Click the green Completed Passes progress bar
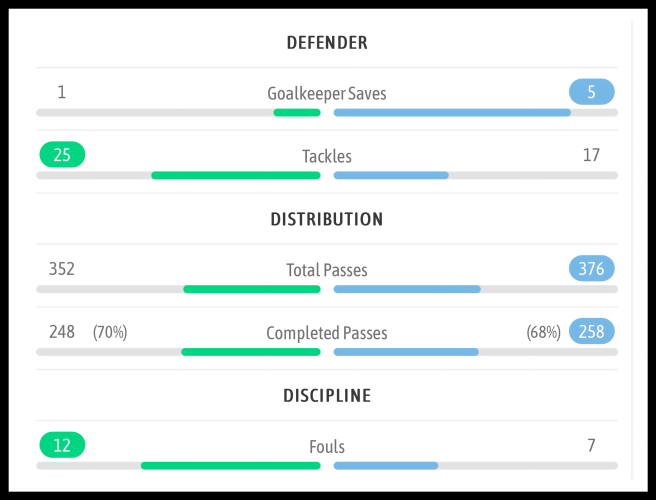 (x=251, y=352)
